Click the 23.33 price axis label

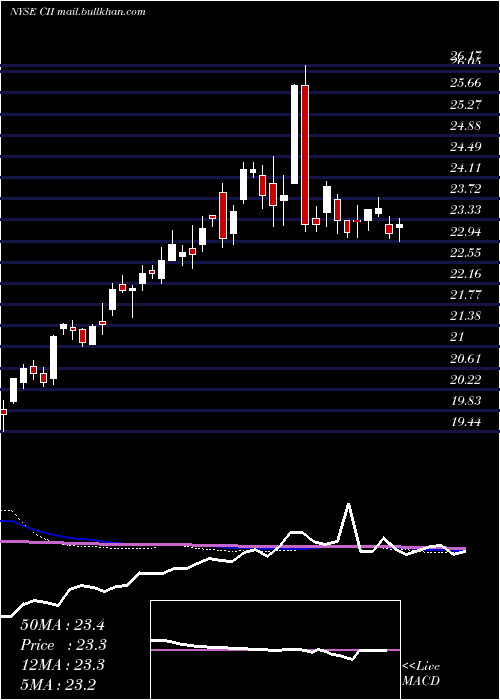coord(466,210)
